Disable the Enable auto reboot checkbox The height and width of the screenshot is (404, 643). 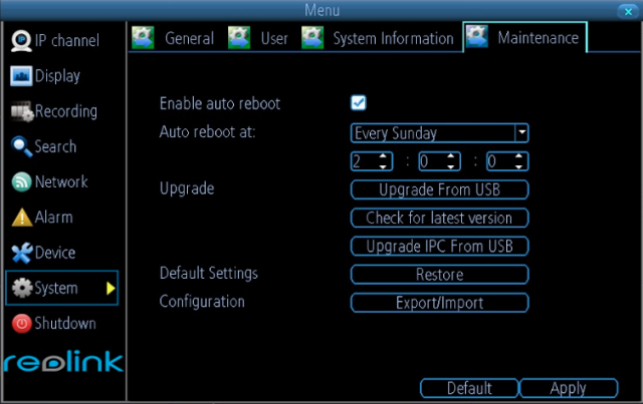point(358,103)
